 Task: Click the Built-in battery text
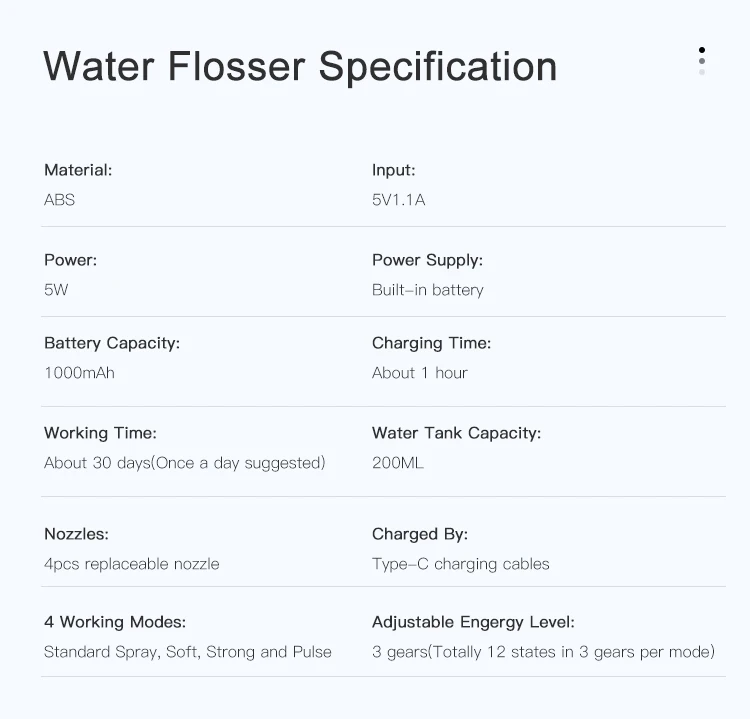pyautogui.click(x=427, y=290)
